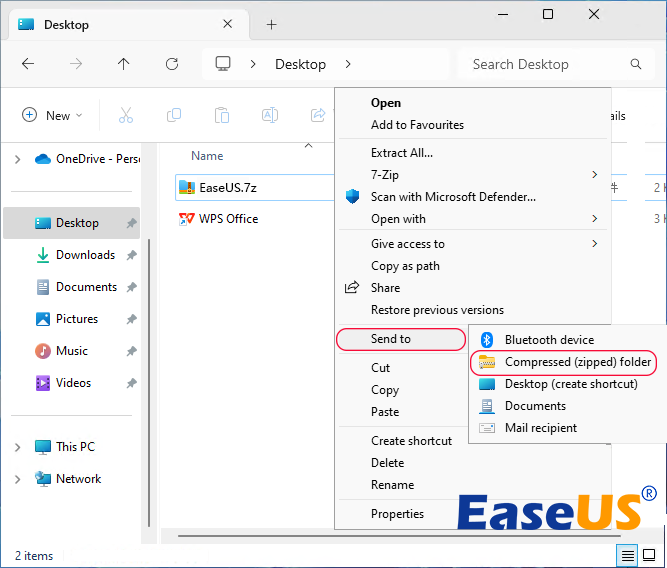Choose Delete from context menu
667x568 pixels.
tap(388, 463)
